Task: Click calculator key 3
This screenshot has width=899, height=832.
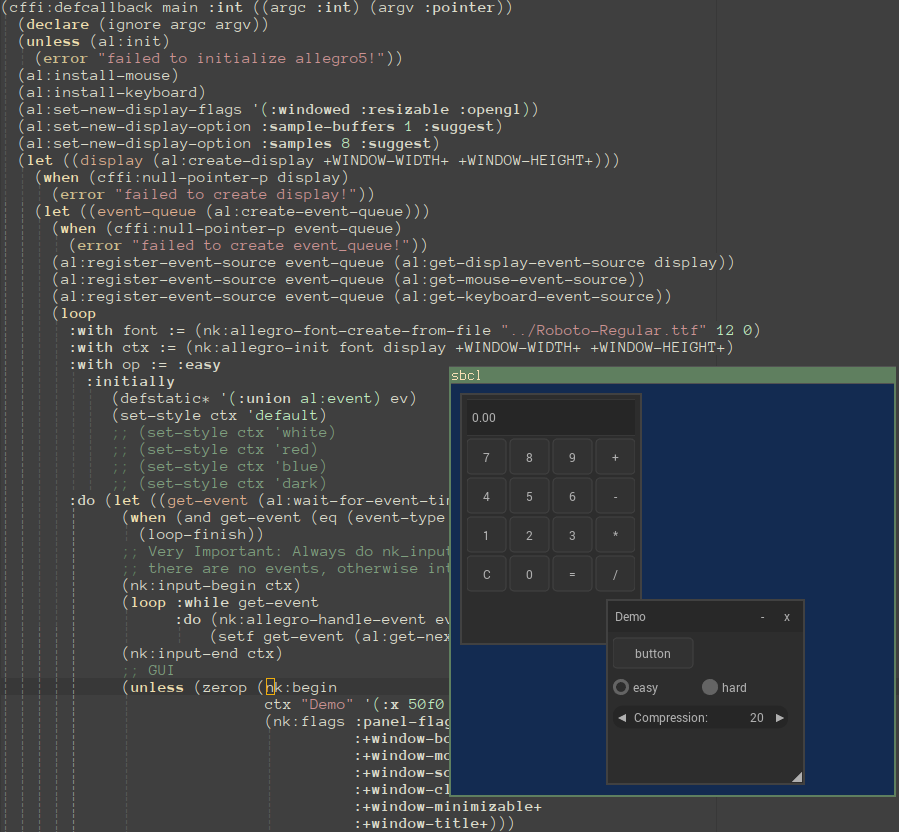Action: point(572,536)
